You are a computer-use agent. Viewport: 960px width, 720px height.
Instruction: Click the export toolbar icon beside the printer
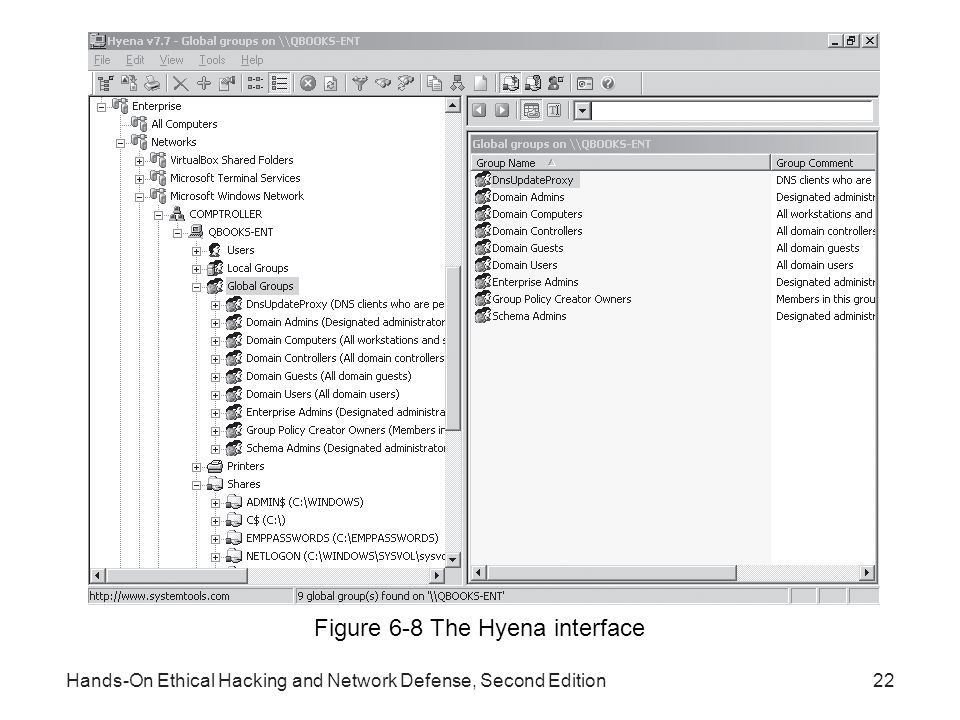pos(129,83)
